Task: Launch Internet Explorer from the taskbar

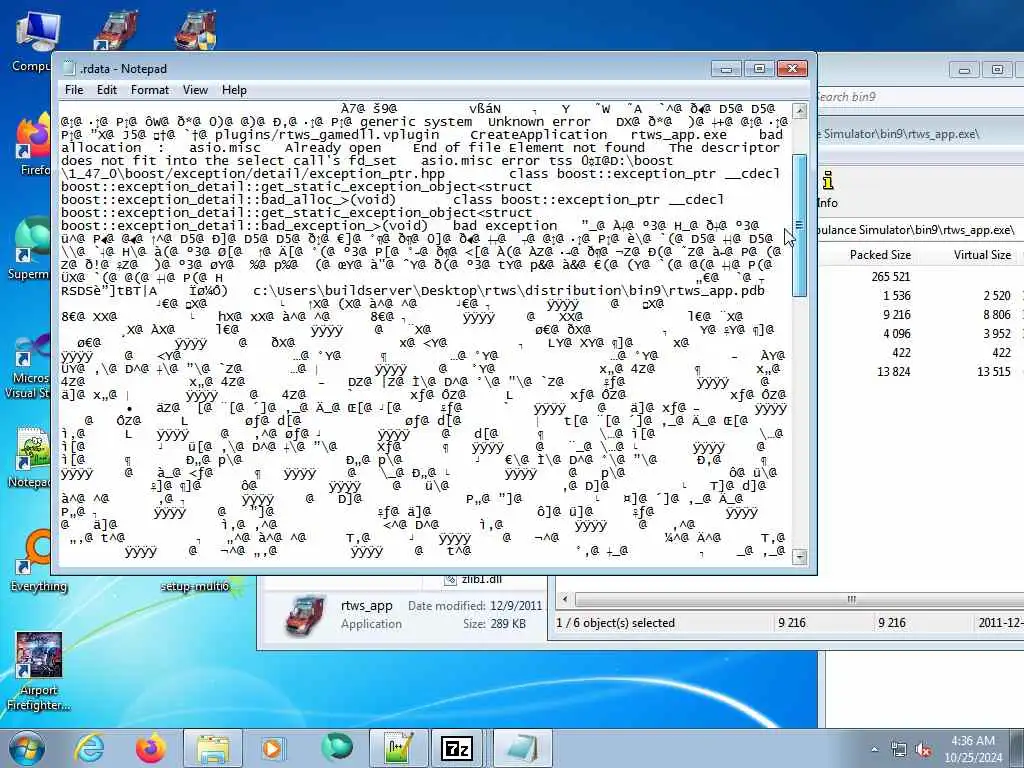Action: [89, 748]
